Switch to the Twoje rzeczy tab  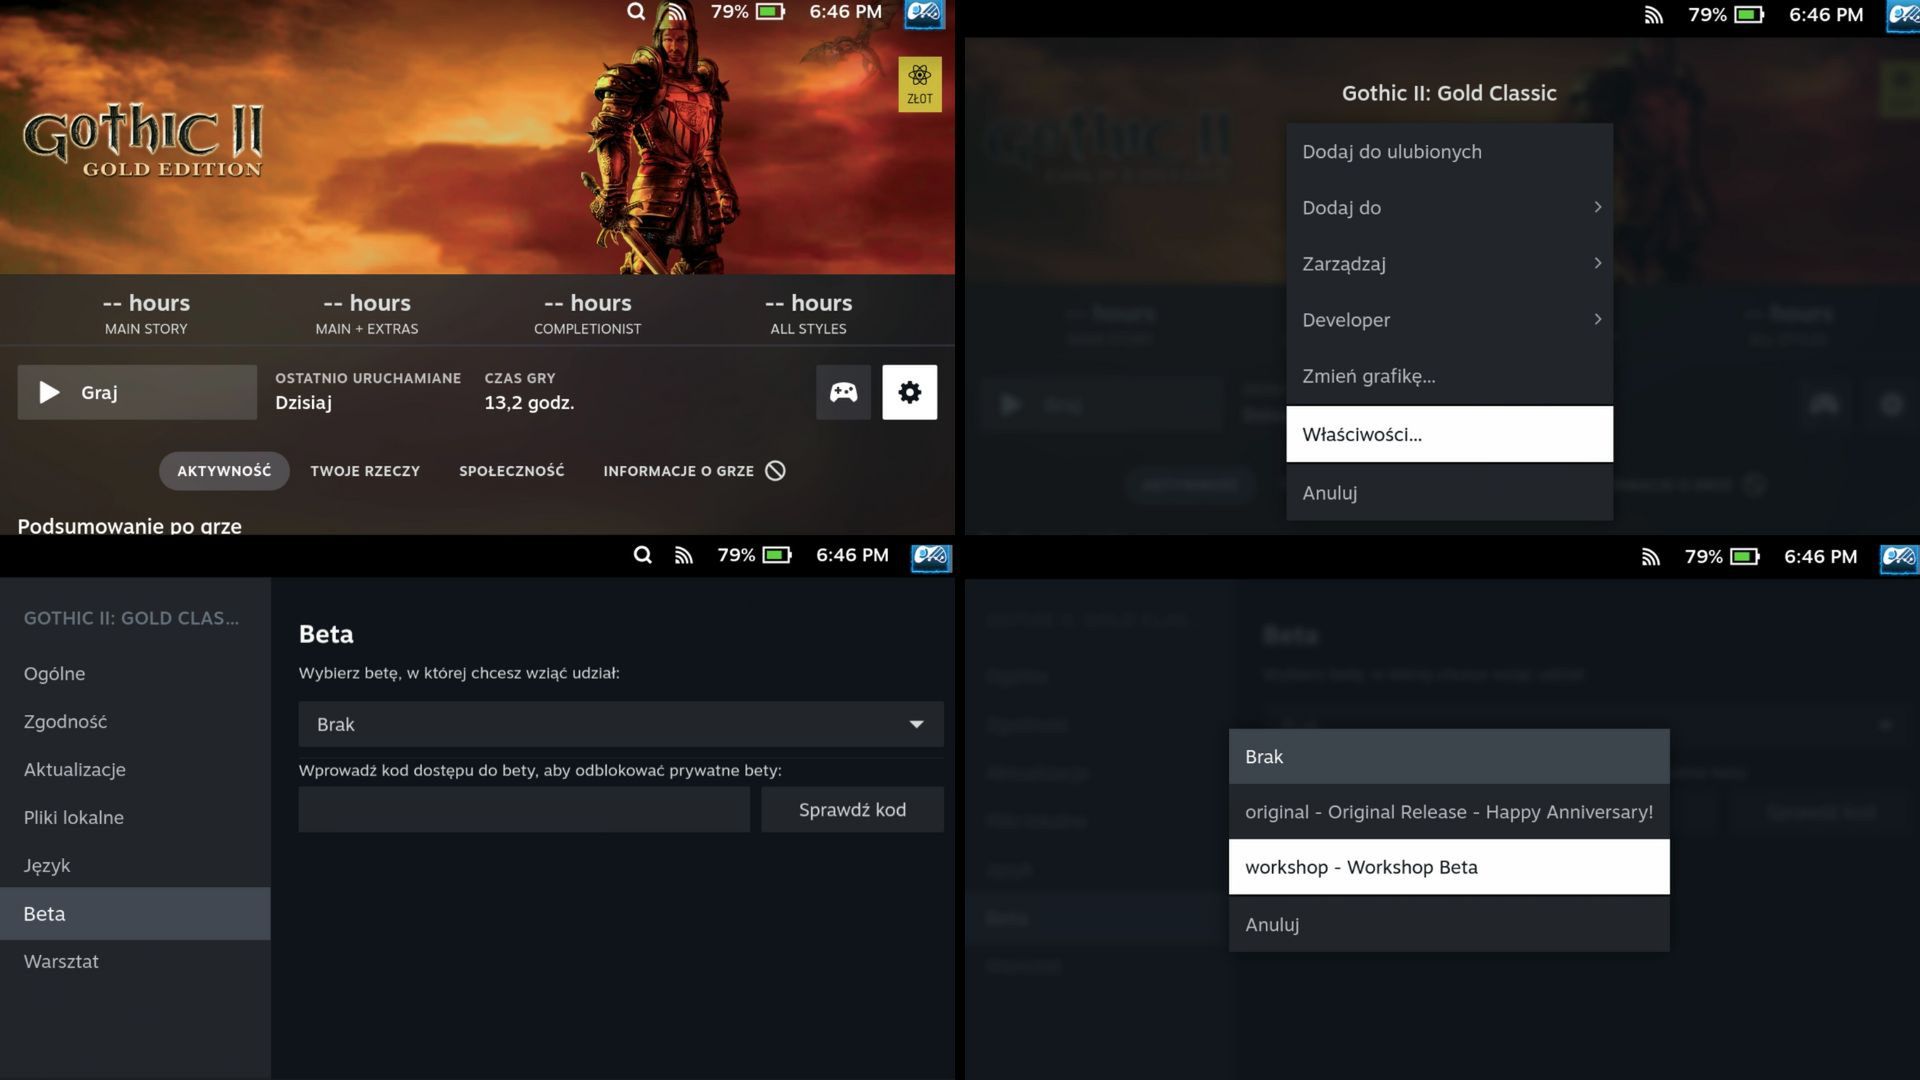[365, 471]
